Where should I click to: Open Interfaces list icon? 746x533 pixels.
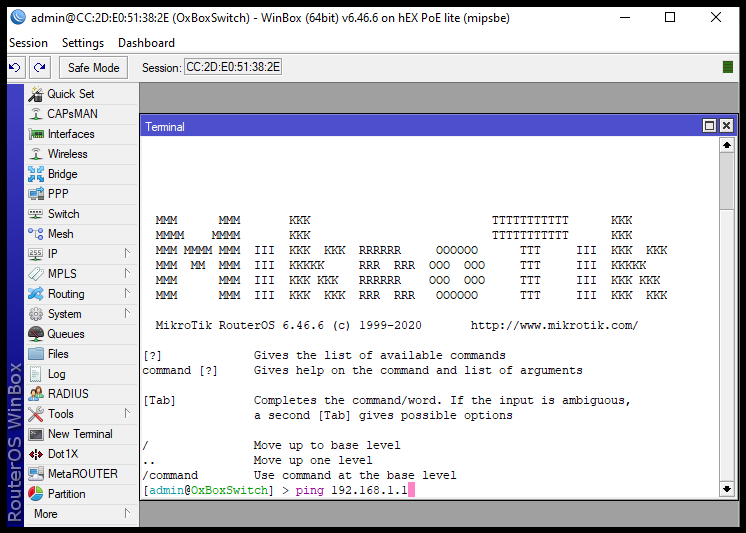pyautogui.click(x=36, y=134)
